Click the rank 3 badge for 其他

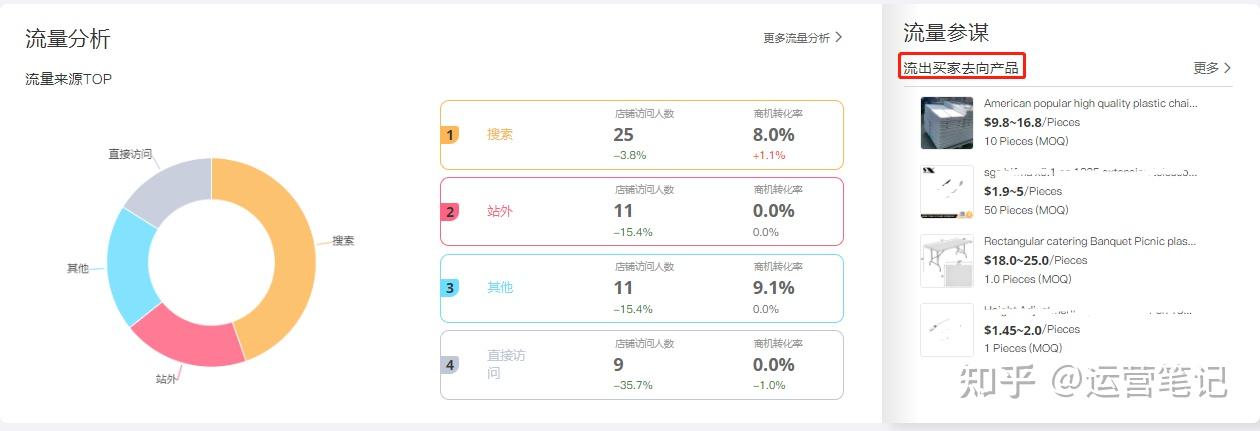450,288
